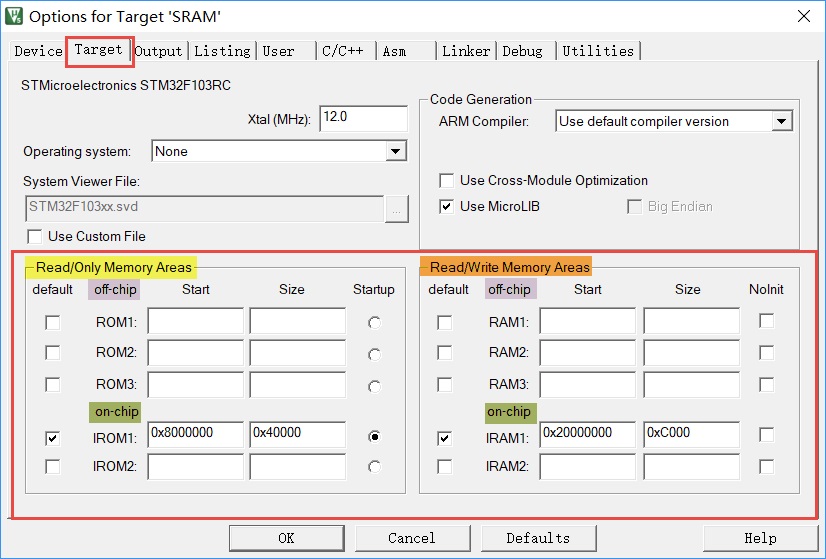Uncheck the IRAM1 default checkbox

pos(445,438)
